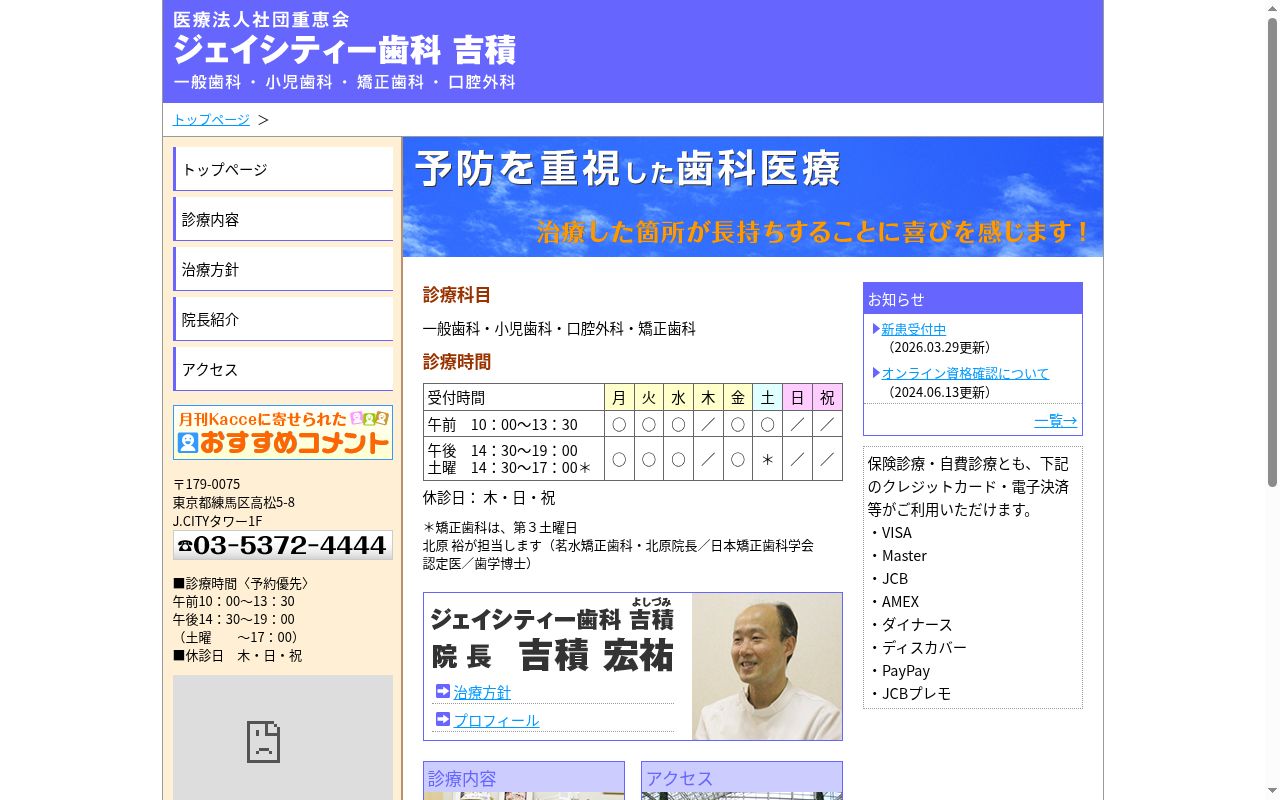Click the 受付時間 table header cell
The image size is (1280, 800).
coord(514,397)
